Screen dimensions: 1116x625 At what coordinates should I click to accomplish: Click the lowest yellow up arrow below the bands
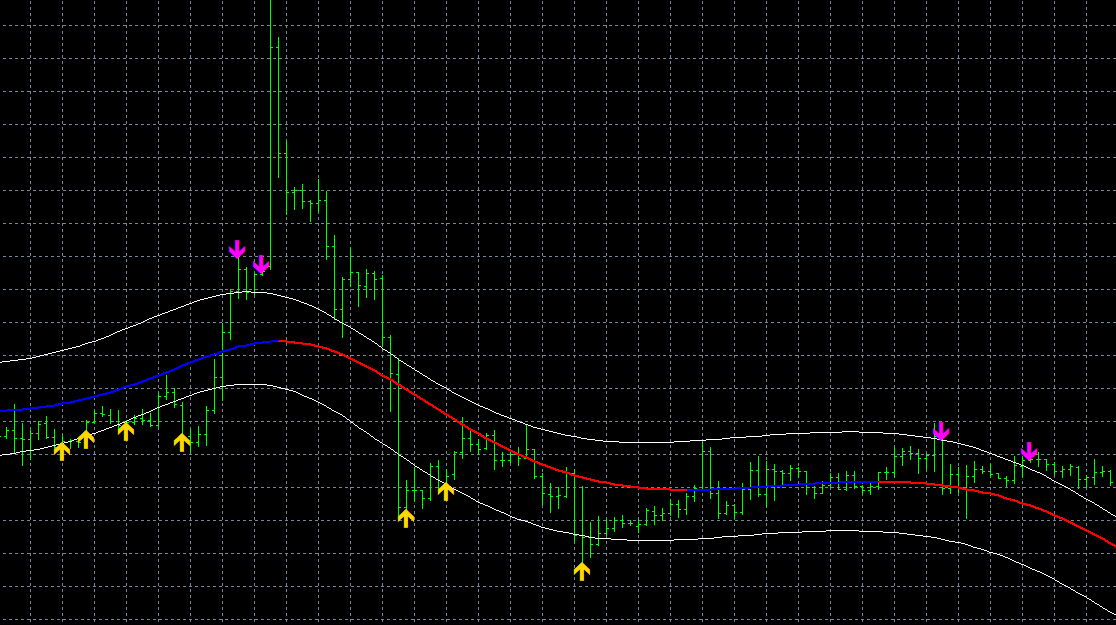(x=582, y=571)
